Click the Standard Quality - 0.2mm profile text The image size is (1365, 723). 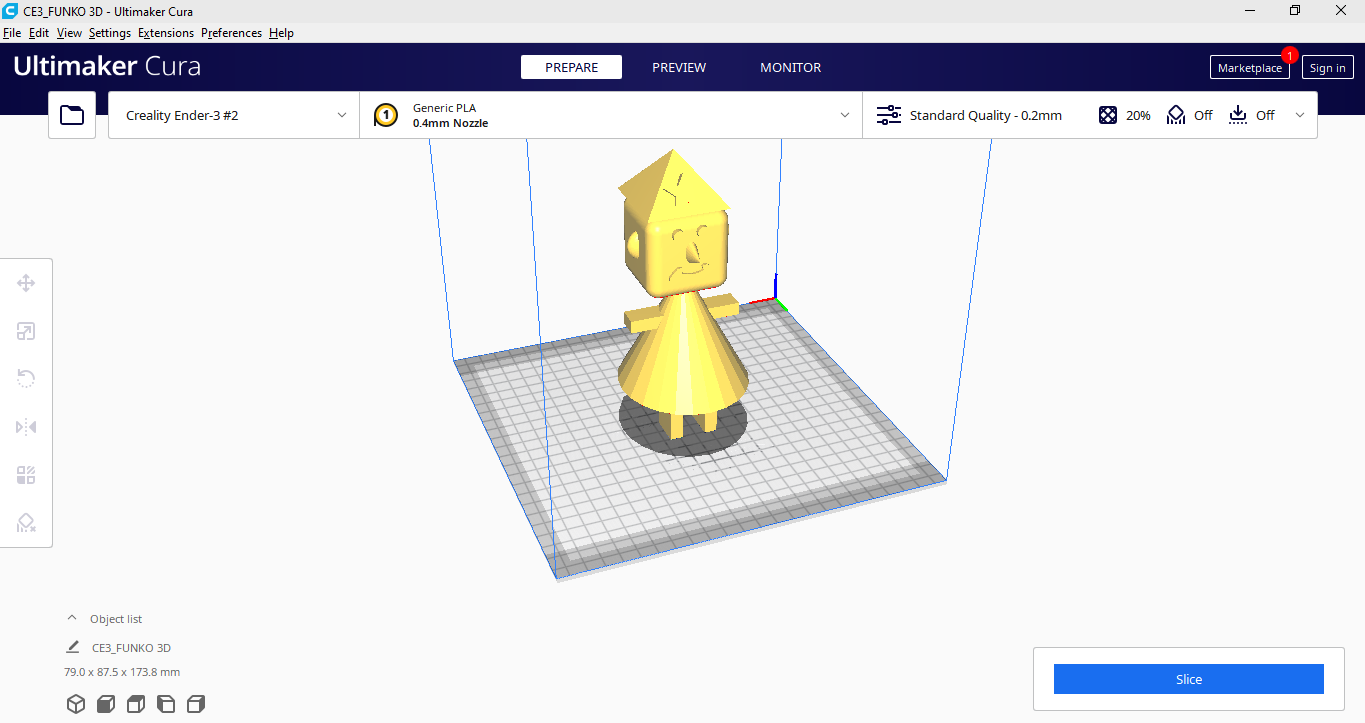[985, 115]
